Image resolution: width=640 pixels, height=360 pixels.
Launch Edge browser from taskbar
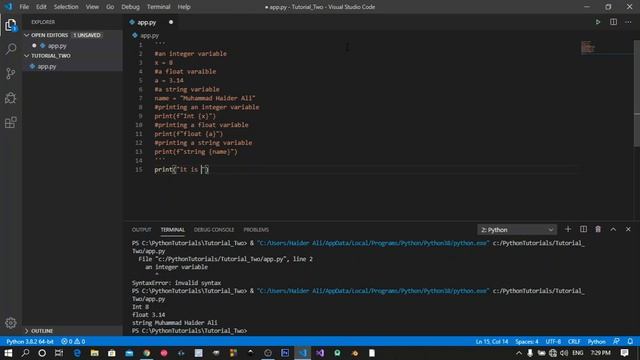point(77,353)
